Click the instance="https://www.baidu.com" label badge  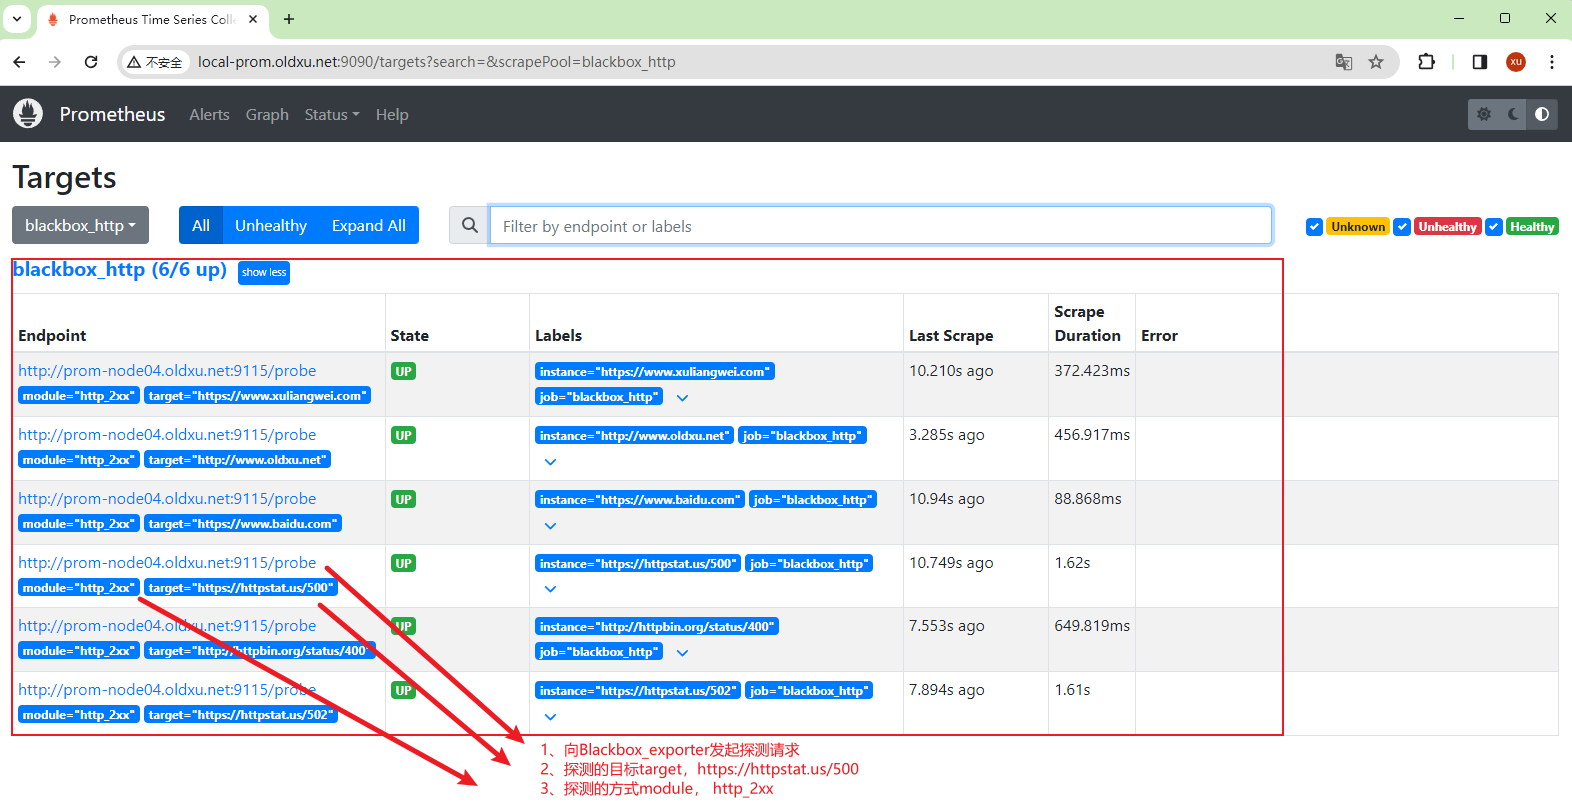(x=640, y=500)
